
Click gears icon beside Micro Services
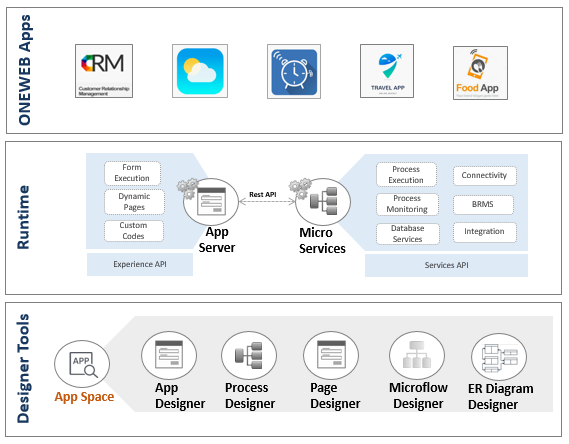[300, 188]
